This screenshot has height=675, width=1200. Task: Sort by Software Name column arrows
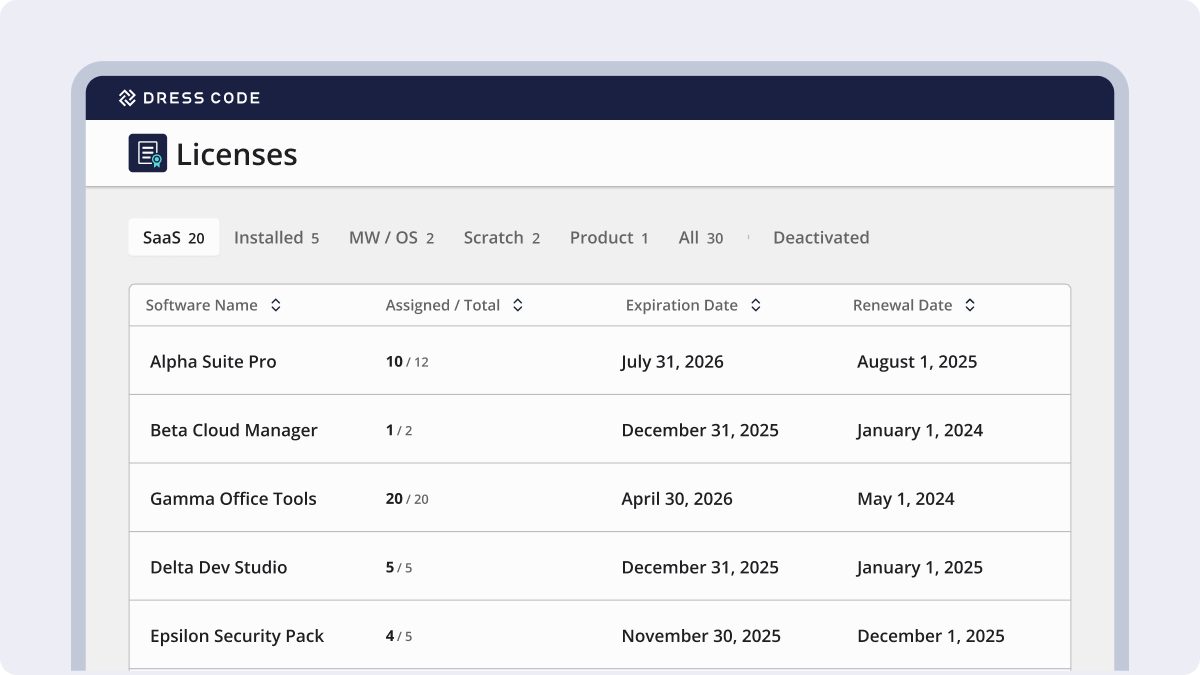(x=276, y=306)
